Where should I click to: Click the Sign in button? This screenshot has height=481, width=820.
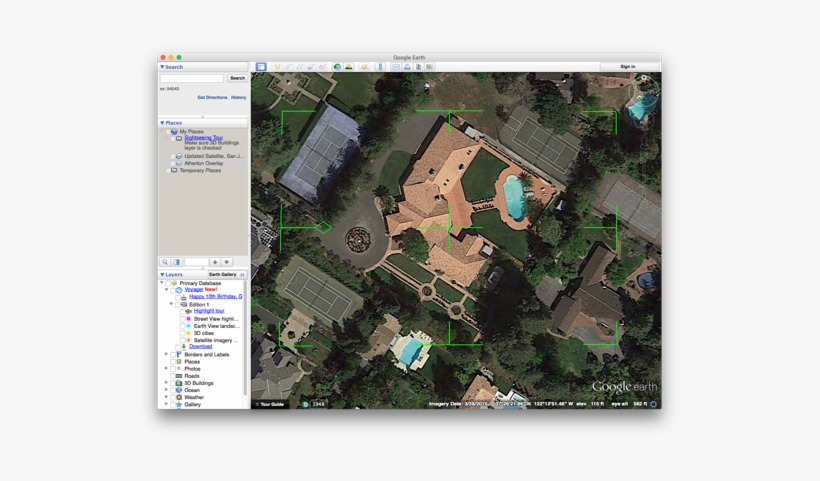pos(628,67)
